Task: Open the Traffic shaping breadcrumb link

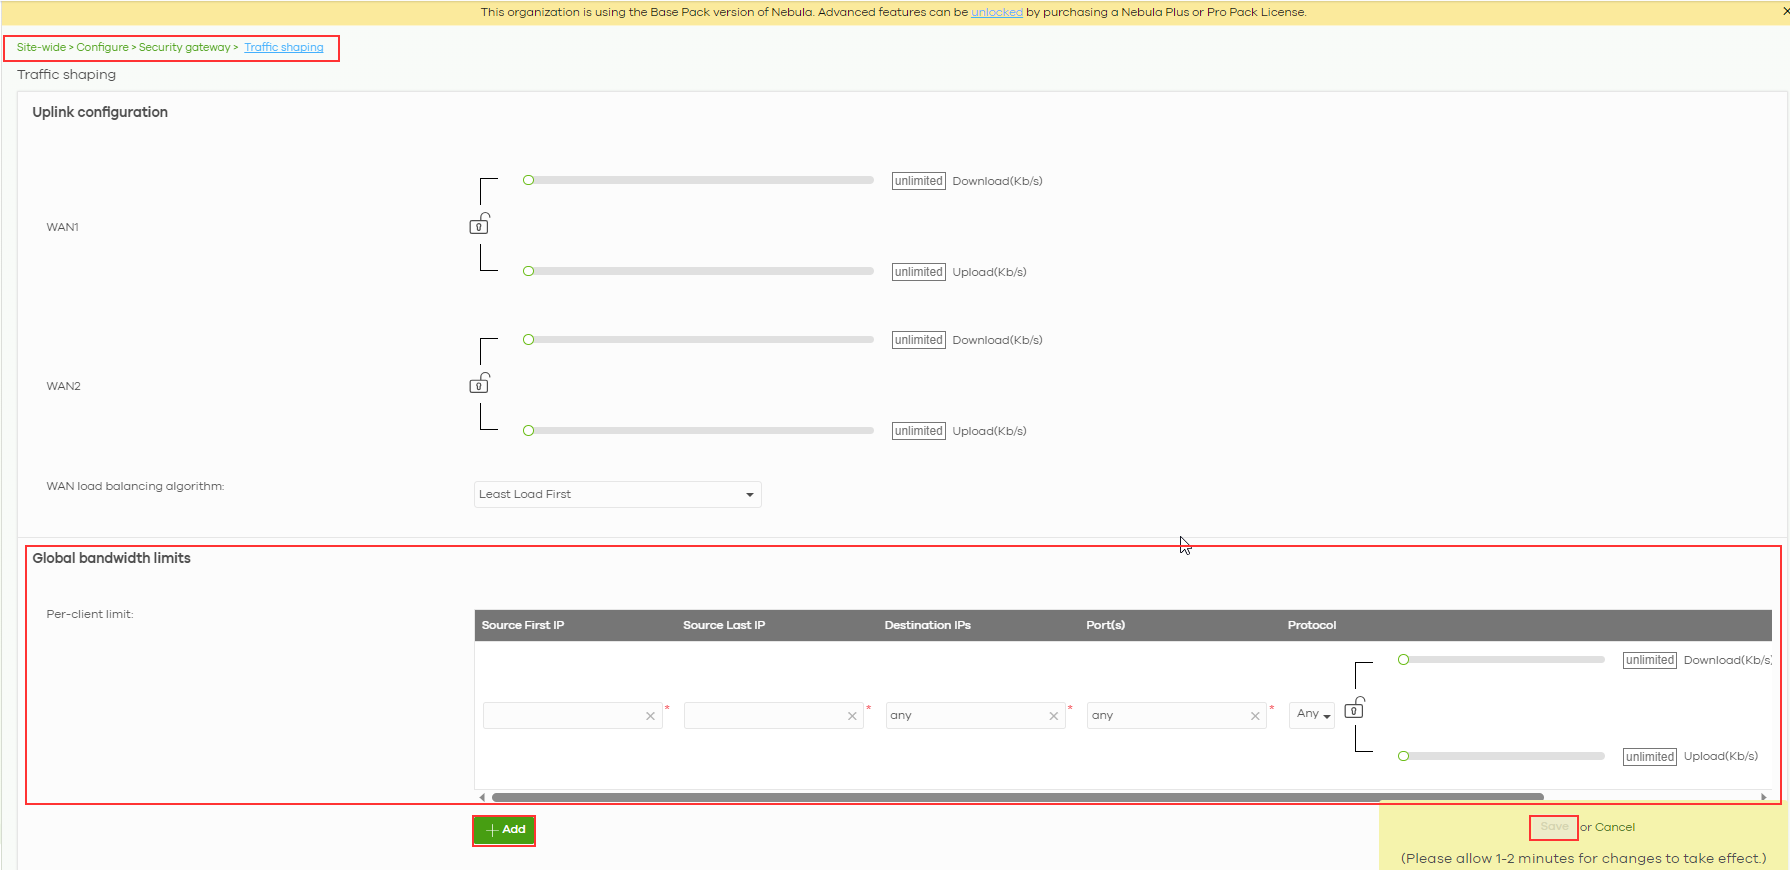Action: pos(284,47)
